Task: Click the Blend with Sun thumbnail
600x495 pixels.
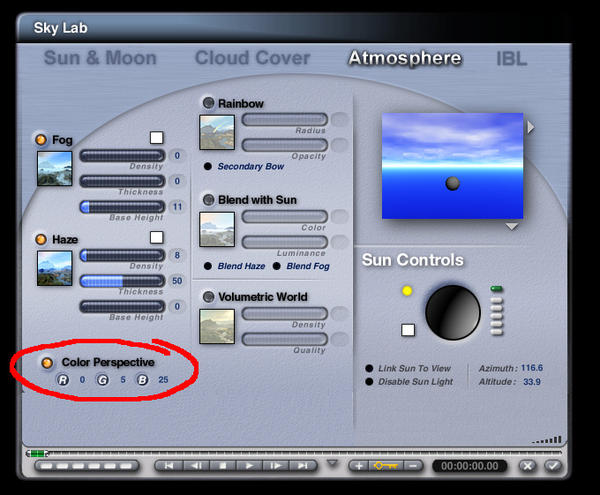Action: click(x=217, y=230)
